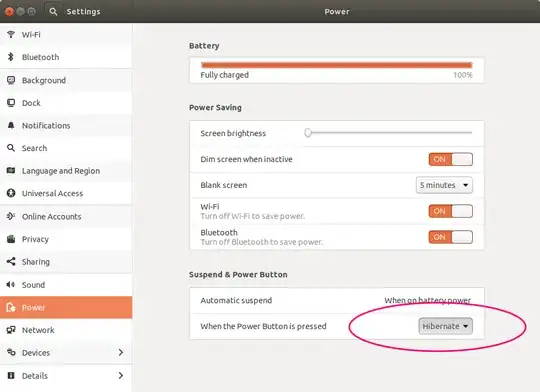Open Online Accounts settings
This screenshot has height=392, width=540.
[x=66, y=216]
